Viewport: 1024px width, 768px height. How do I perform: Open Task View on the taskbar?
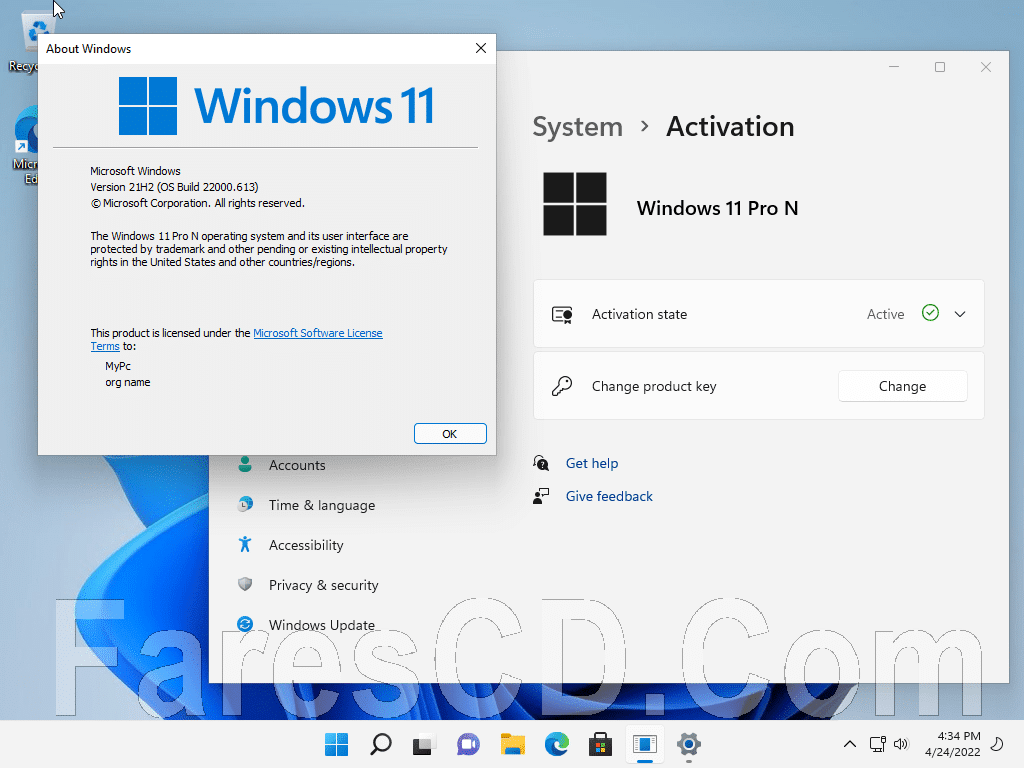424,744
